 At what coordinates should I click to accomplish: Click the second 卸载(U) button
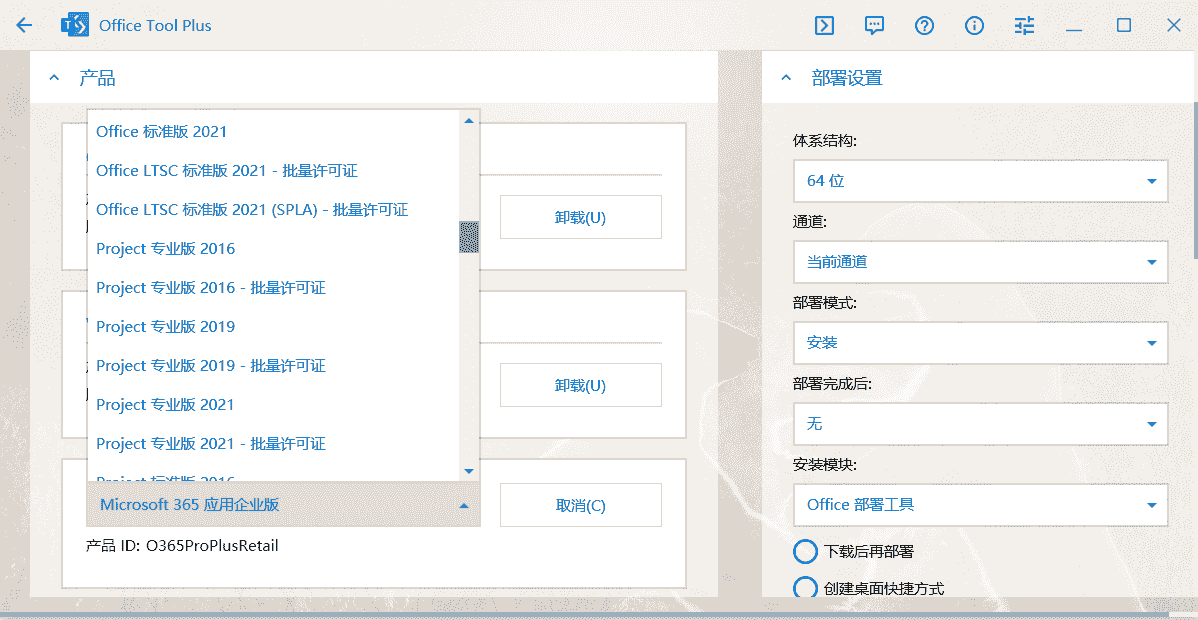[x=581, y=385]
